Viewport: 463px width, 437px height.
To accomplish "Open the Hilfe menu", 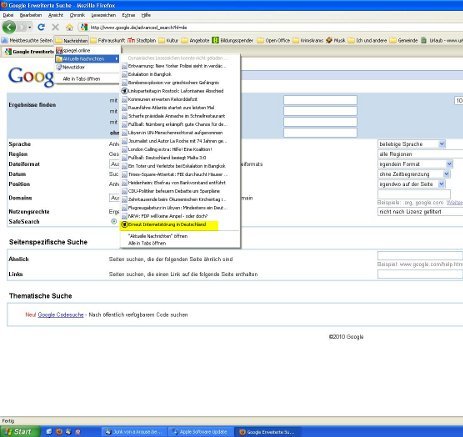I will click(146, 15).
